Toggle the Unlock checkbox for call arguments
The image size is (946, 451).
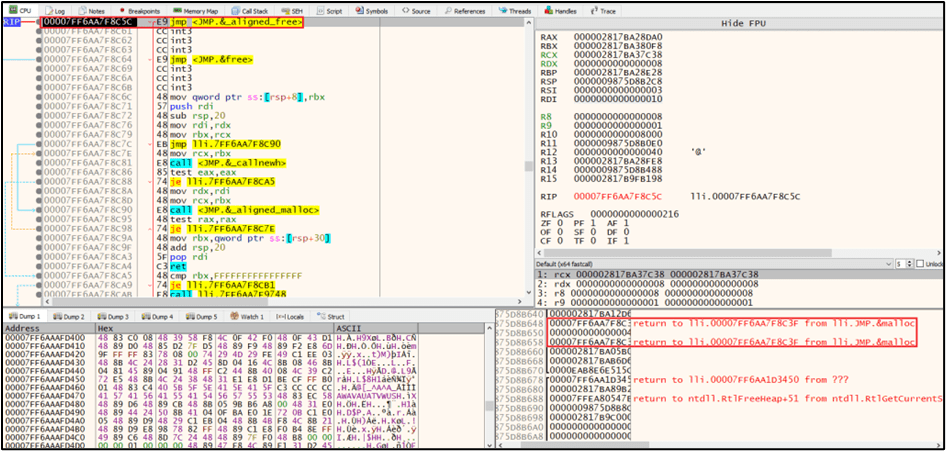[919, 263]
